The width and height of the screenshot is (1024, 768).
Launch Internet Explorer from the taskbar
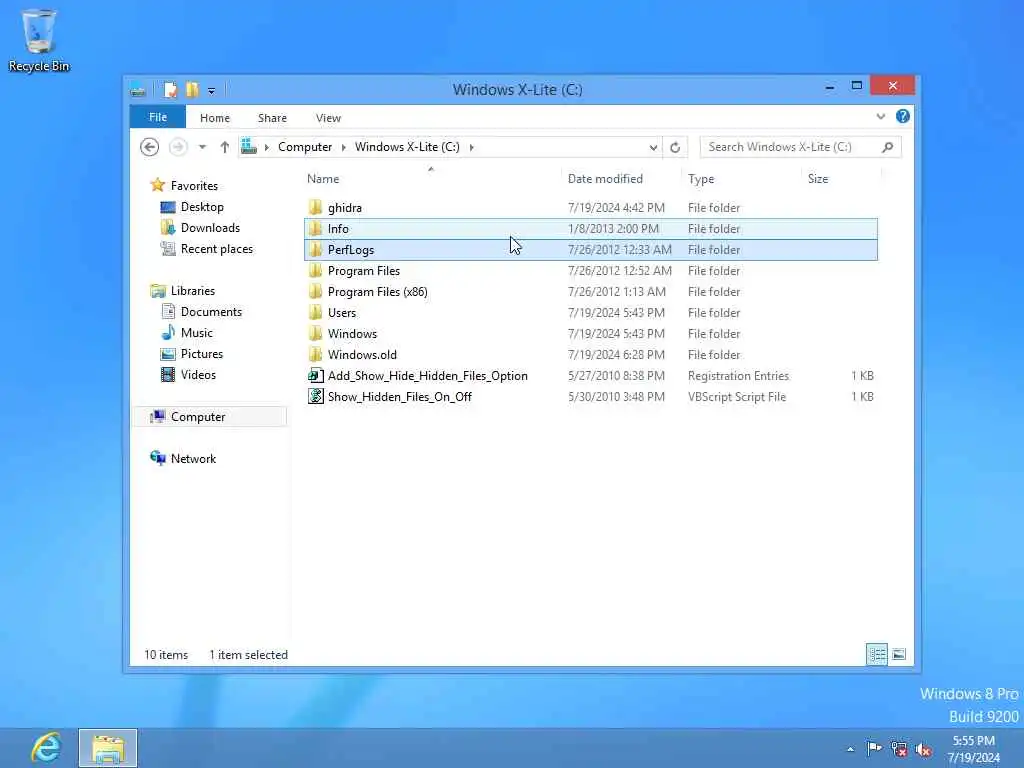point(46,748)
